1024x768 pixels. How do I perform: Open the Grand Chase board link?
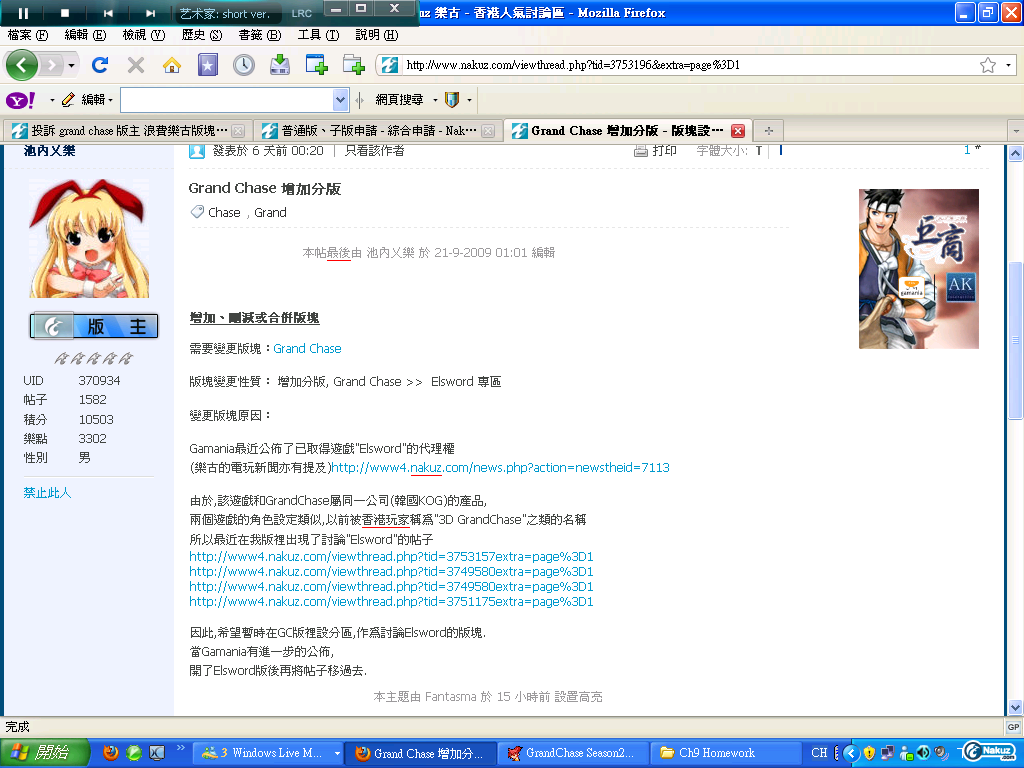[307, 349]
